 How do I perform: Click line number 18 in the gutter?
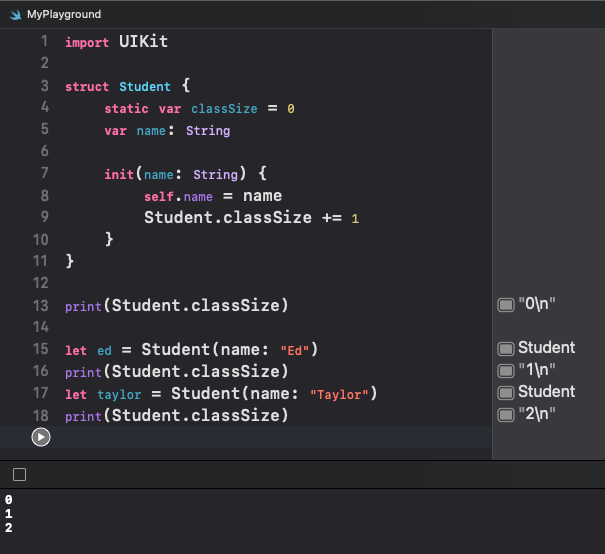click(x=41, y=416)
